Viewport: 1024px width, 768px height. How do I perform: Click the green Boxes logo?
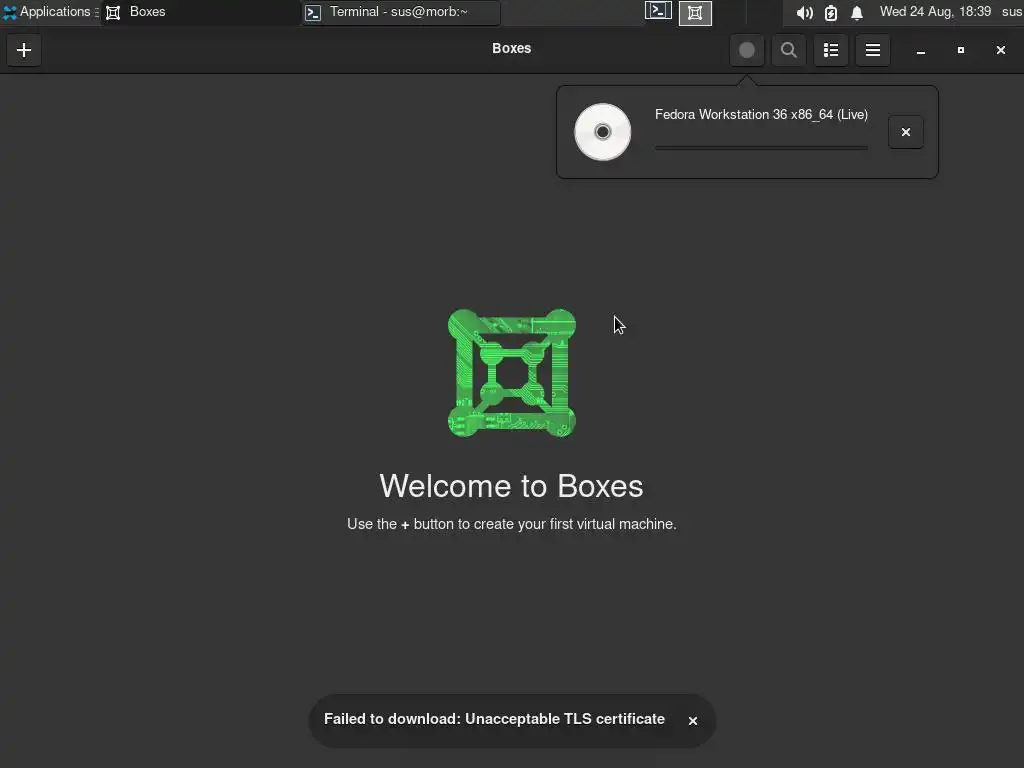[x=511, y=373]
